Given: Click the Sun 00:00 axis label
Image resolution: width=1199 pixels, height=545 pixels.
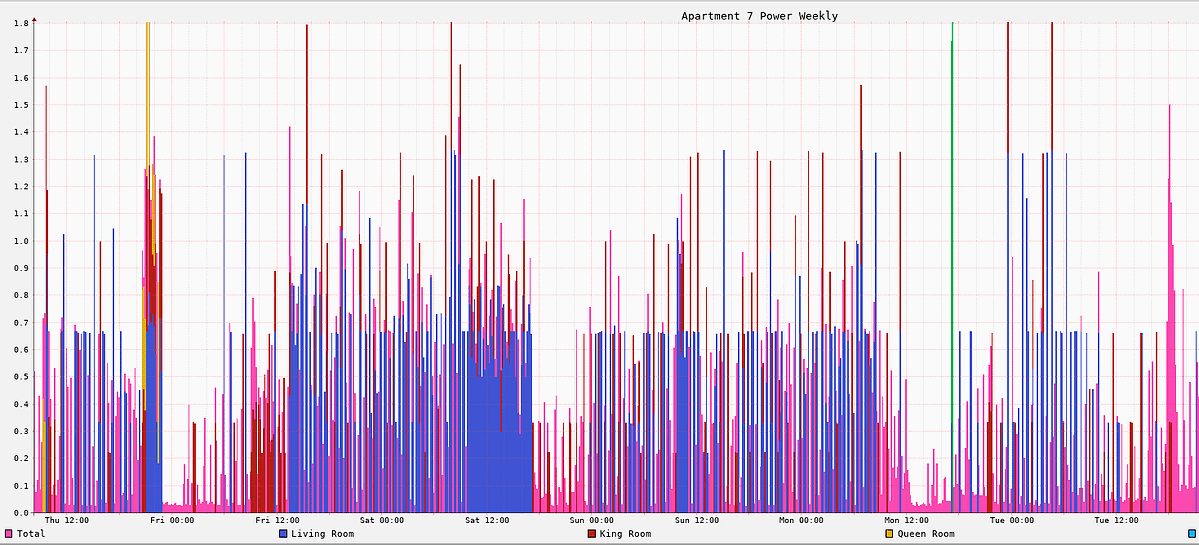Looking at the screenshot, I should click(592, 520).
